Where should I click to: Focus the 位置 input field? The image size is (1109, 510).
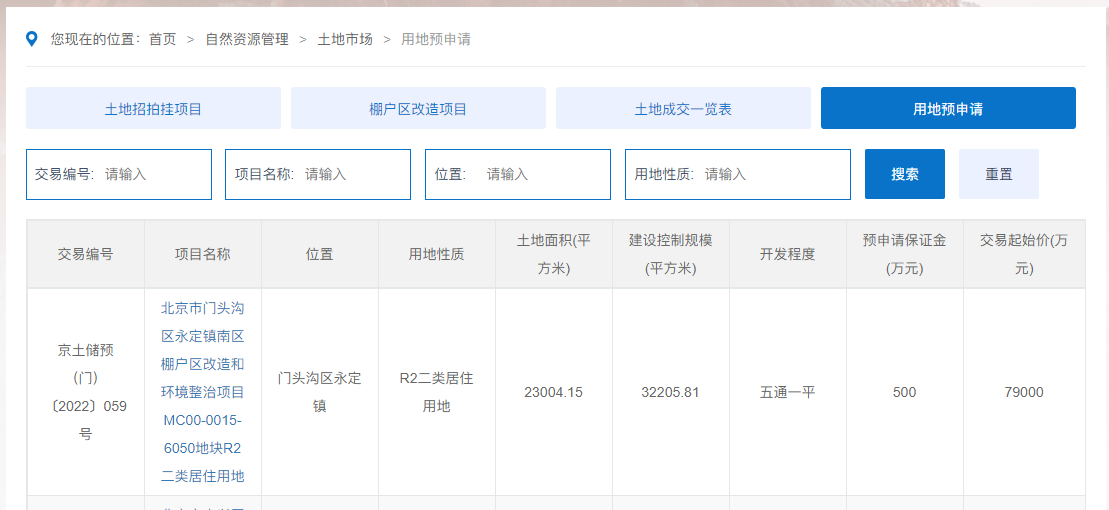518,174
